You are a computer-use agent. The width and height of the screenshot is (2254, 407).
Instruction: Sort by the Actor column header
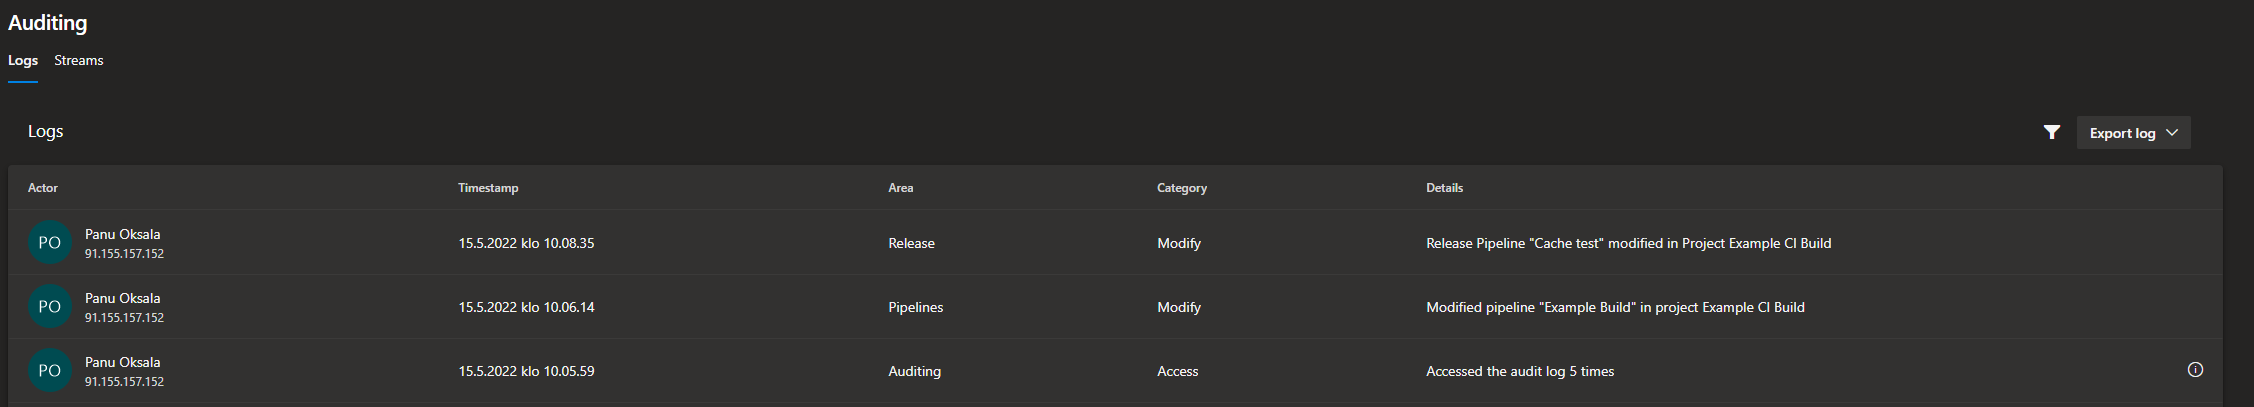tap(43, 188)
